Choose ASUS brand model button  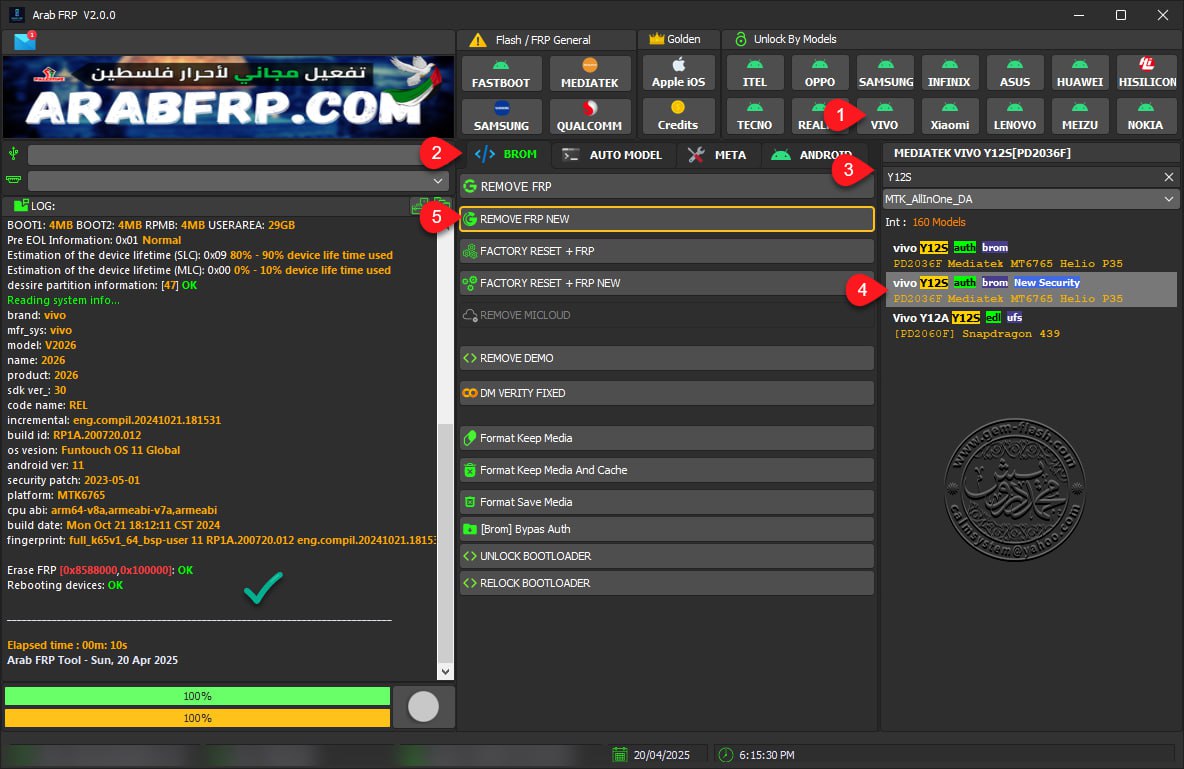[x=1015, y=73]
